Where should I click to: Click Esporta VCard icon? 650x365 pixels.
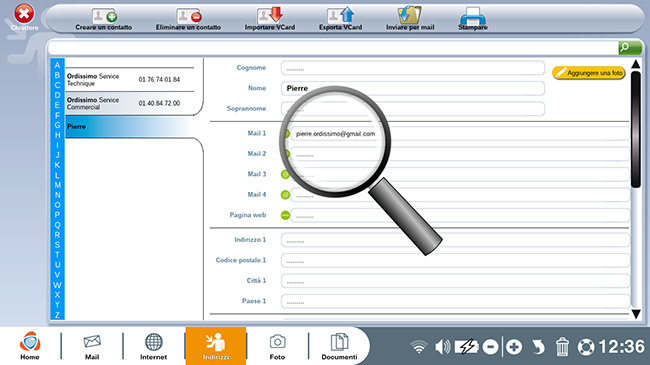point(340,15)
